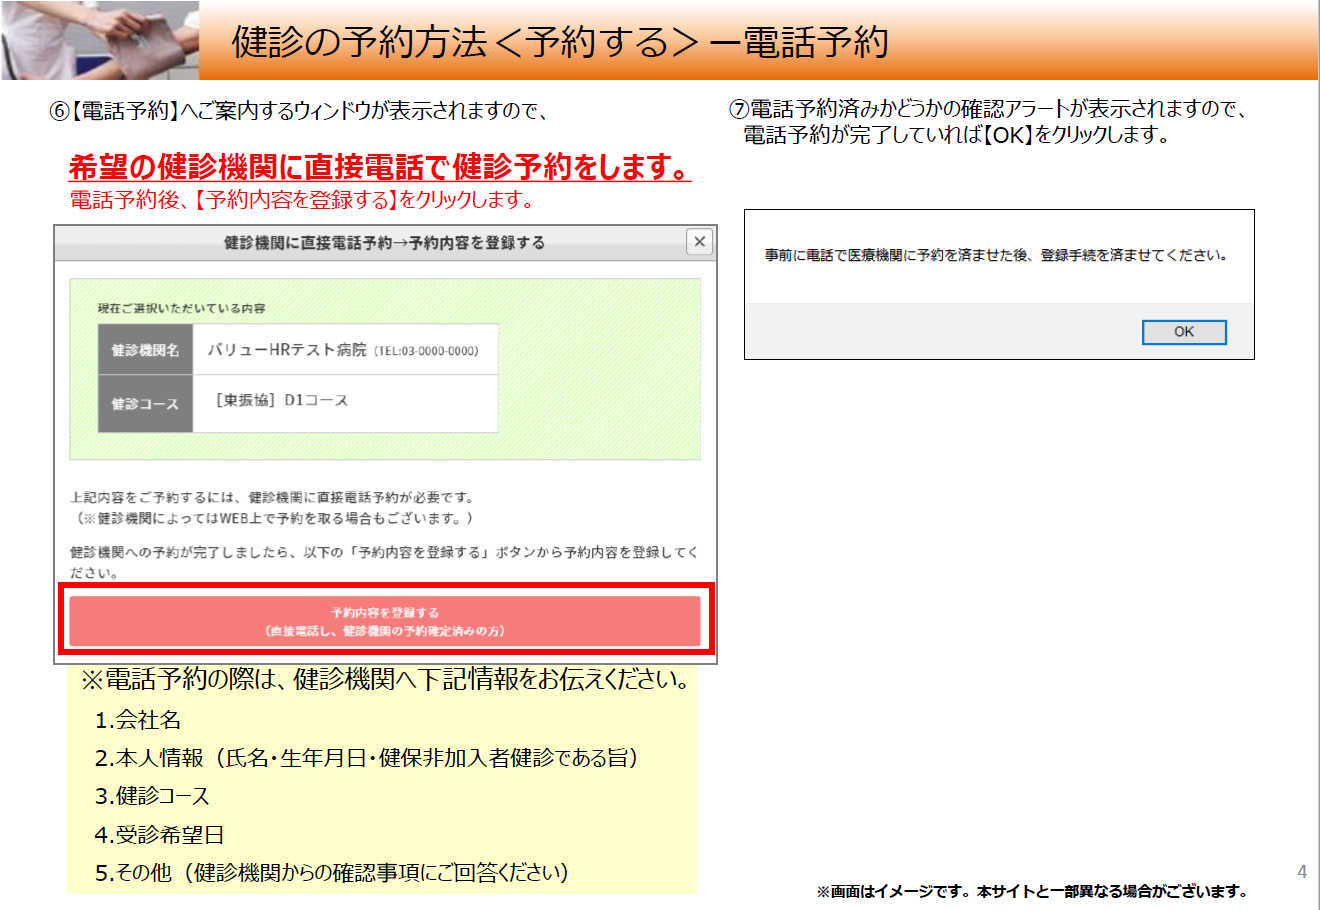Click the alert message about 事前に電話
Viewport: 1320px width, 910px height.
996,256
